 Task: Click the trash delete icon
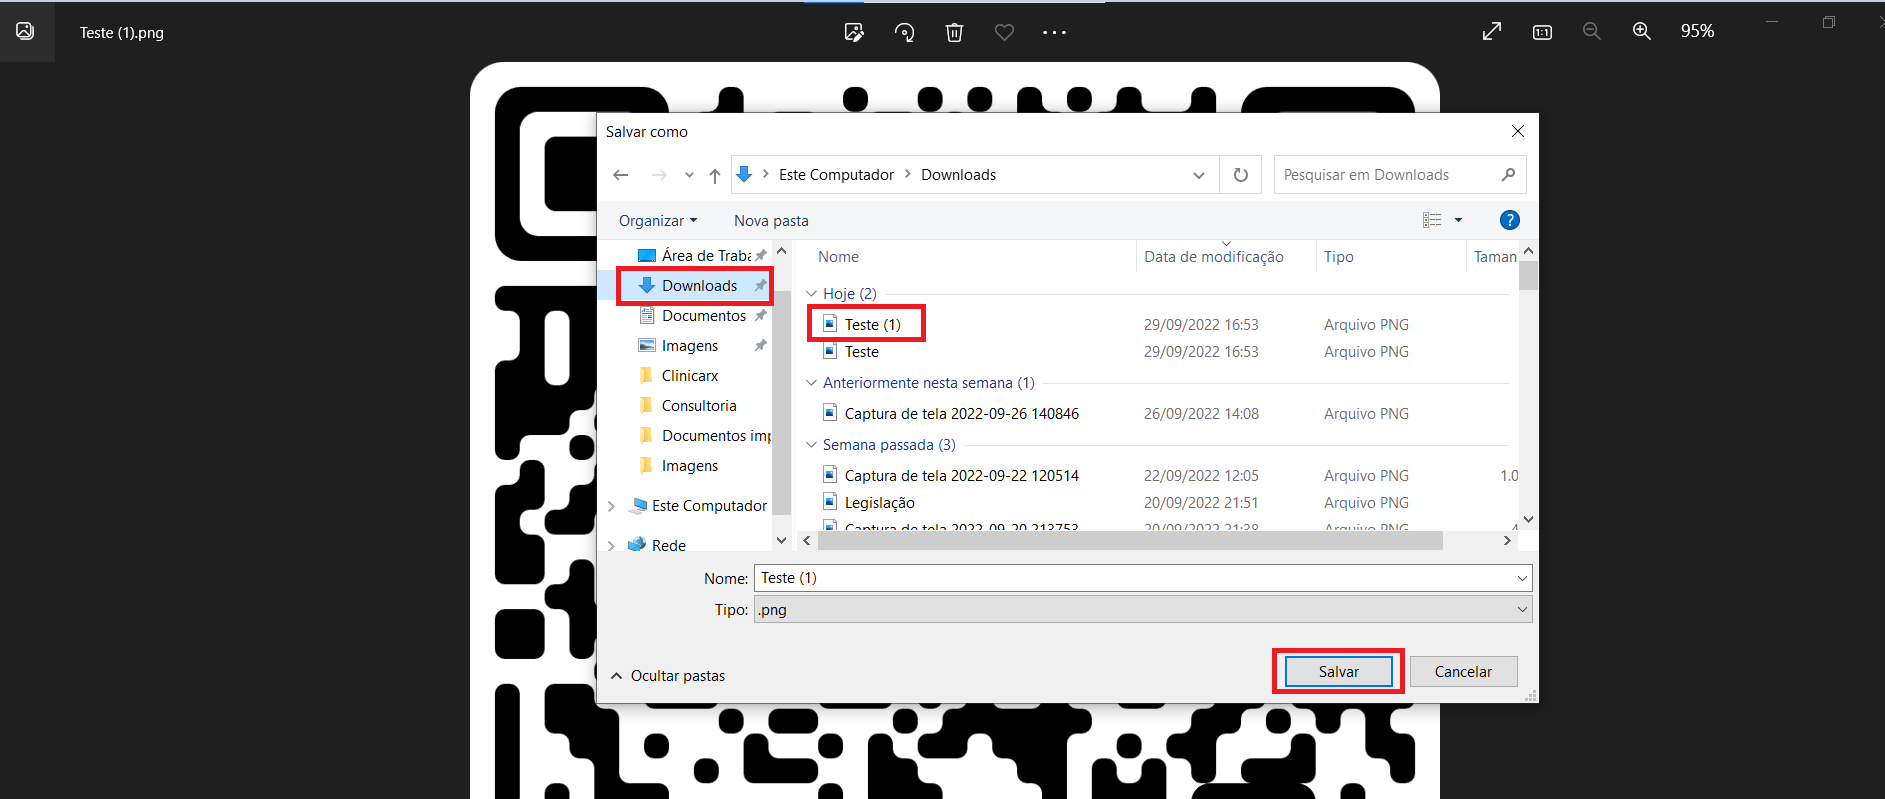click(954, 32)
